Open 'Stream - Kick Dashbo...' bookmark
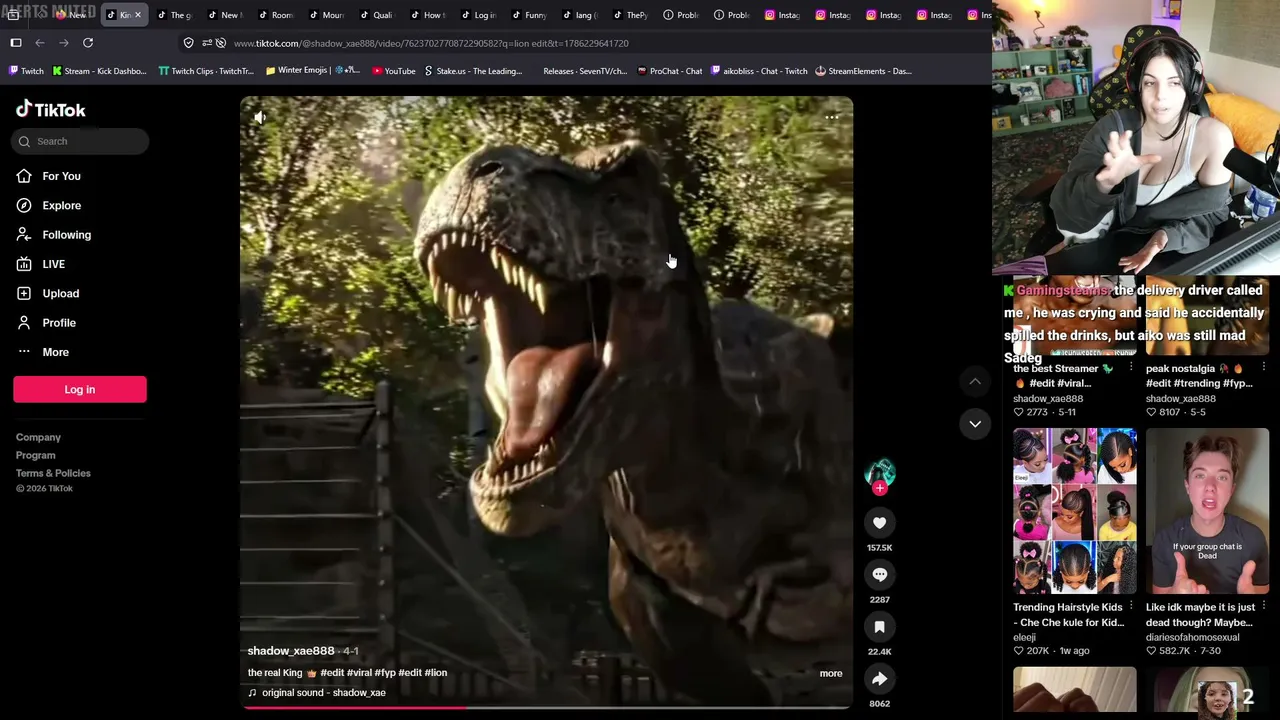The width and height of the screenshot is (1280, 720). point(99,71)
